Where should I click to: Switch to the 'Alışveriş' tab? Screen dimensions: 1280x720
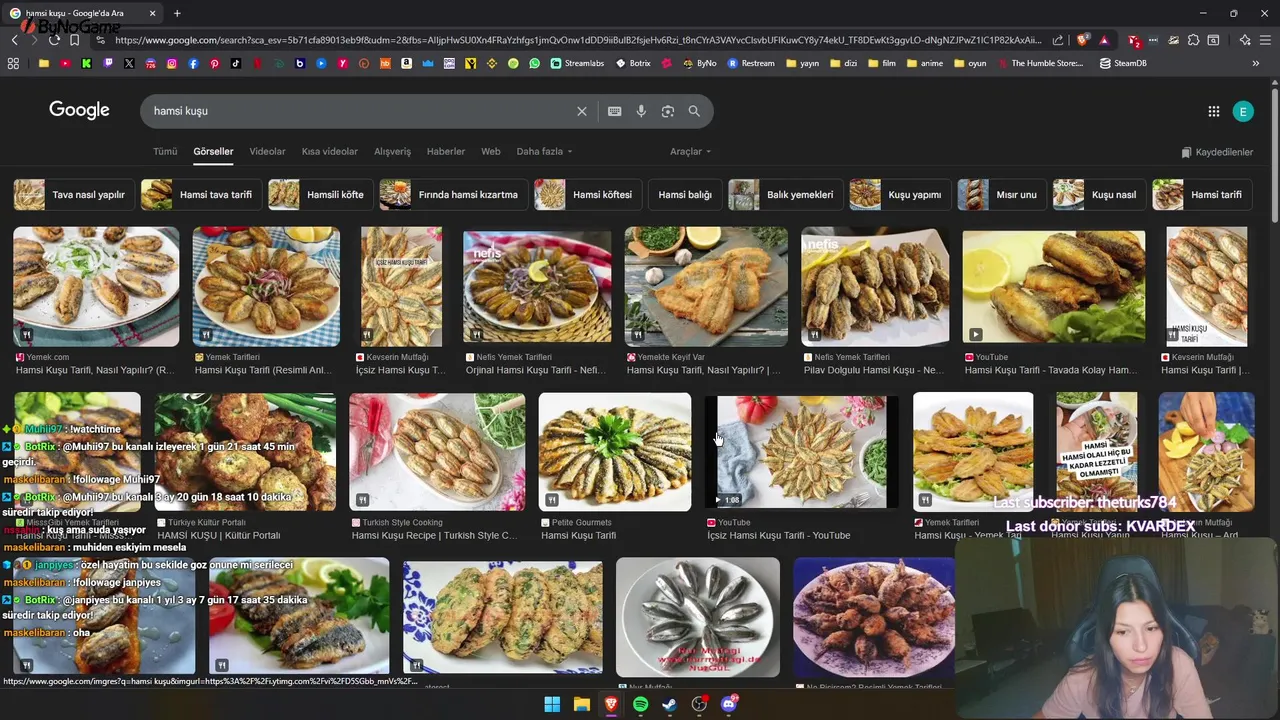[392, 152]
